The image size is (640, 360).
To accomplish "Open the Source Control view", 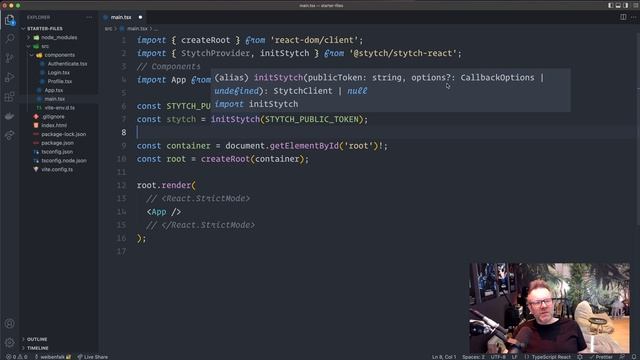I will (x=10, y=58).
